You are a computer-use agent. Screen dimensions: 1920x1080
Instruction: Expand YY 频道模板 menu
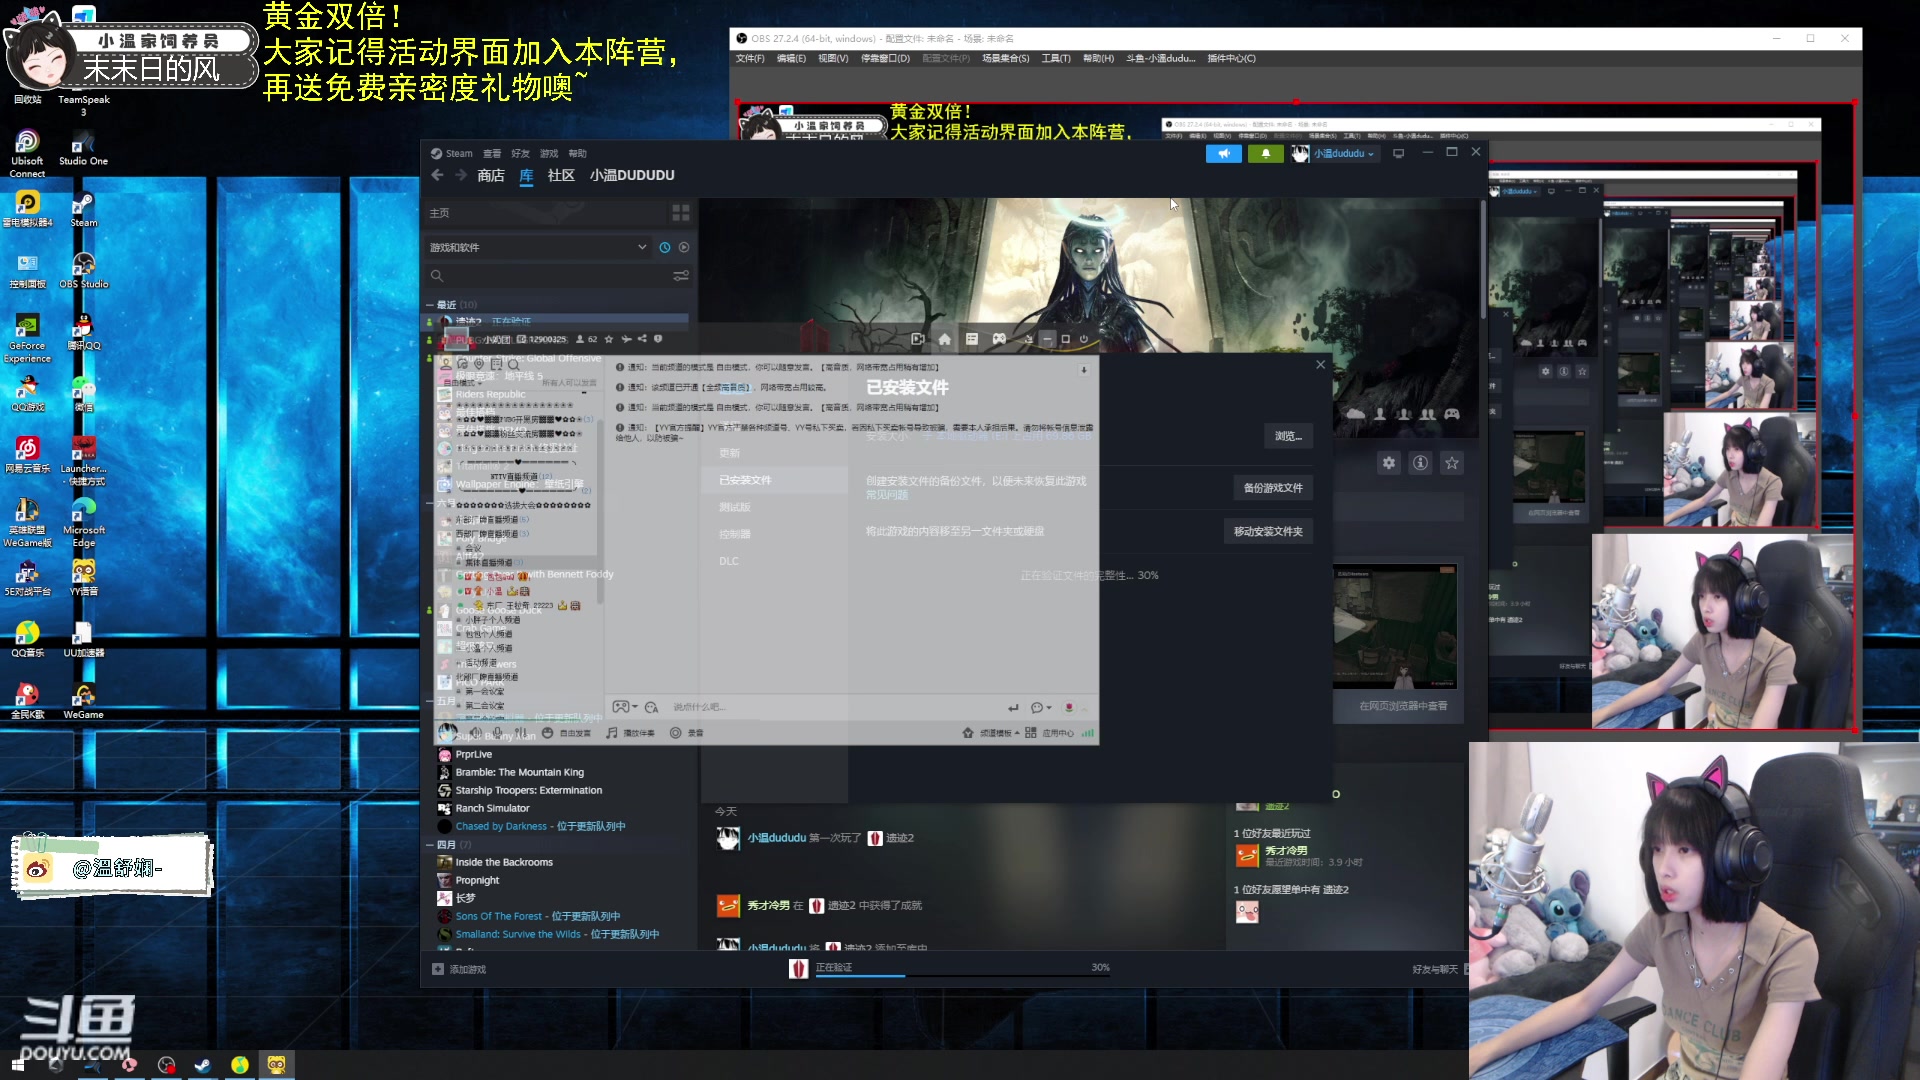pyautogui.click(x=1000, y=733)
